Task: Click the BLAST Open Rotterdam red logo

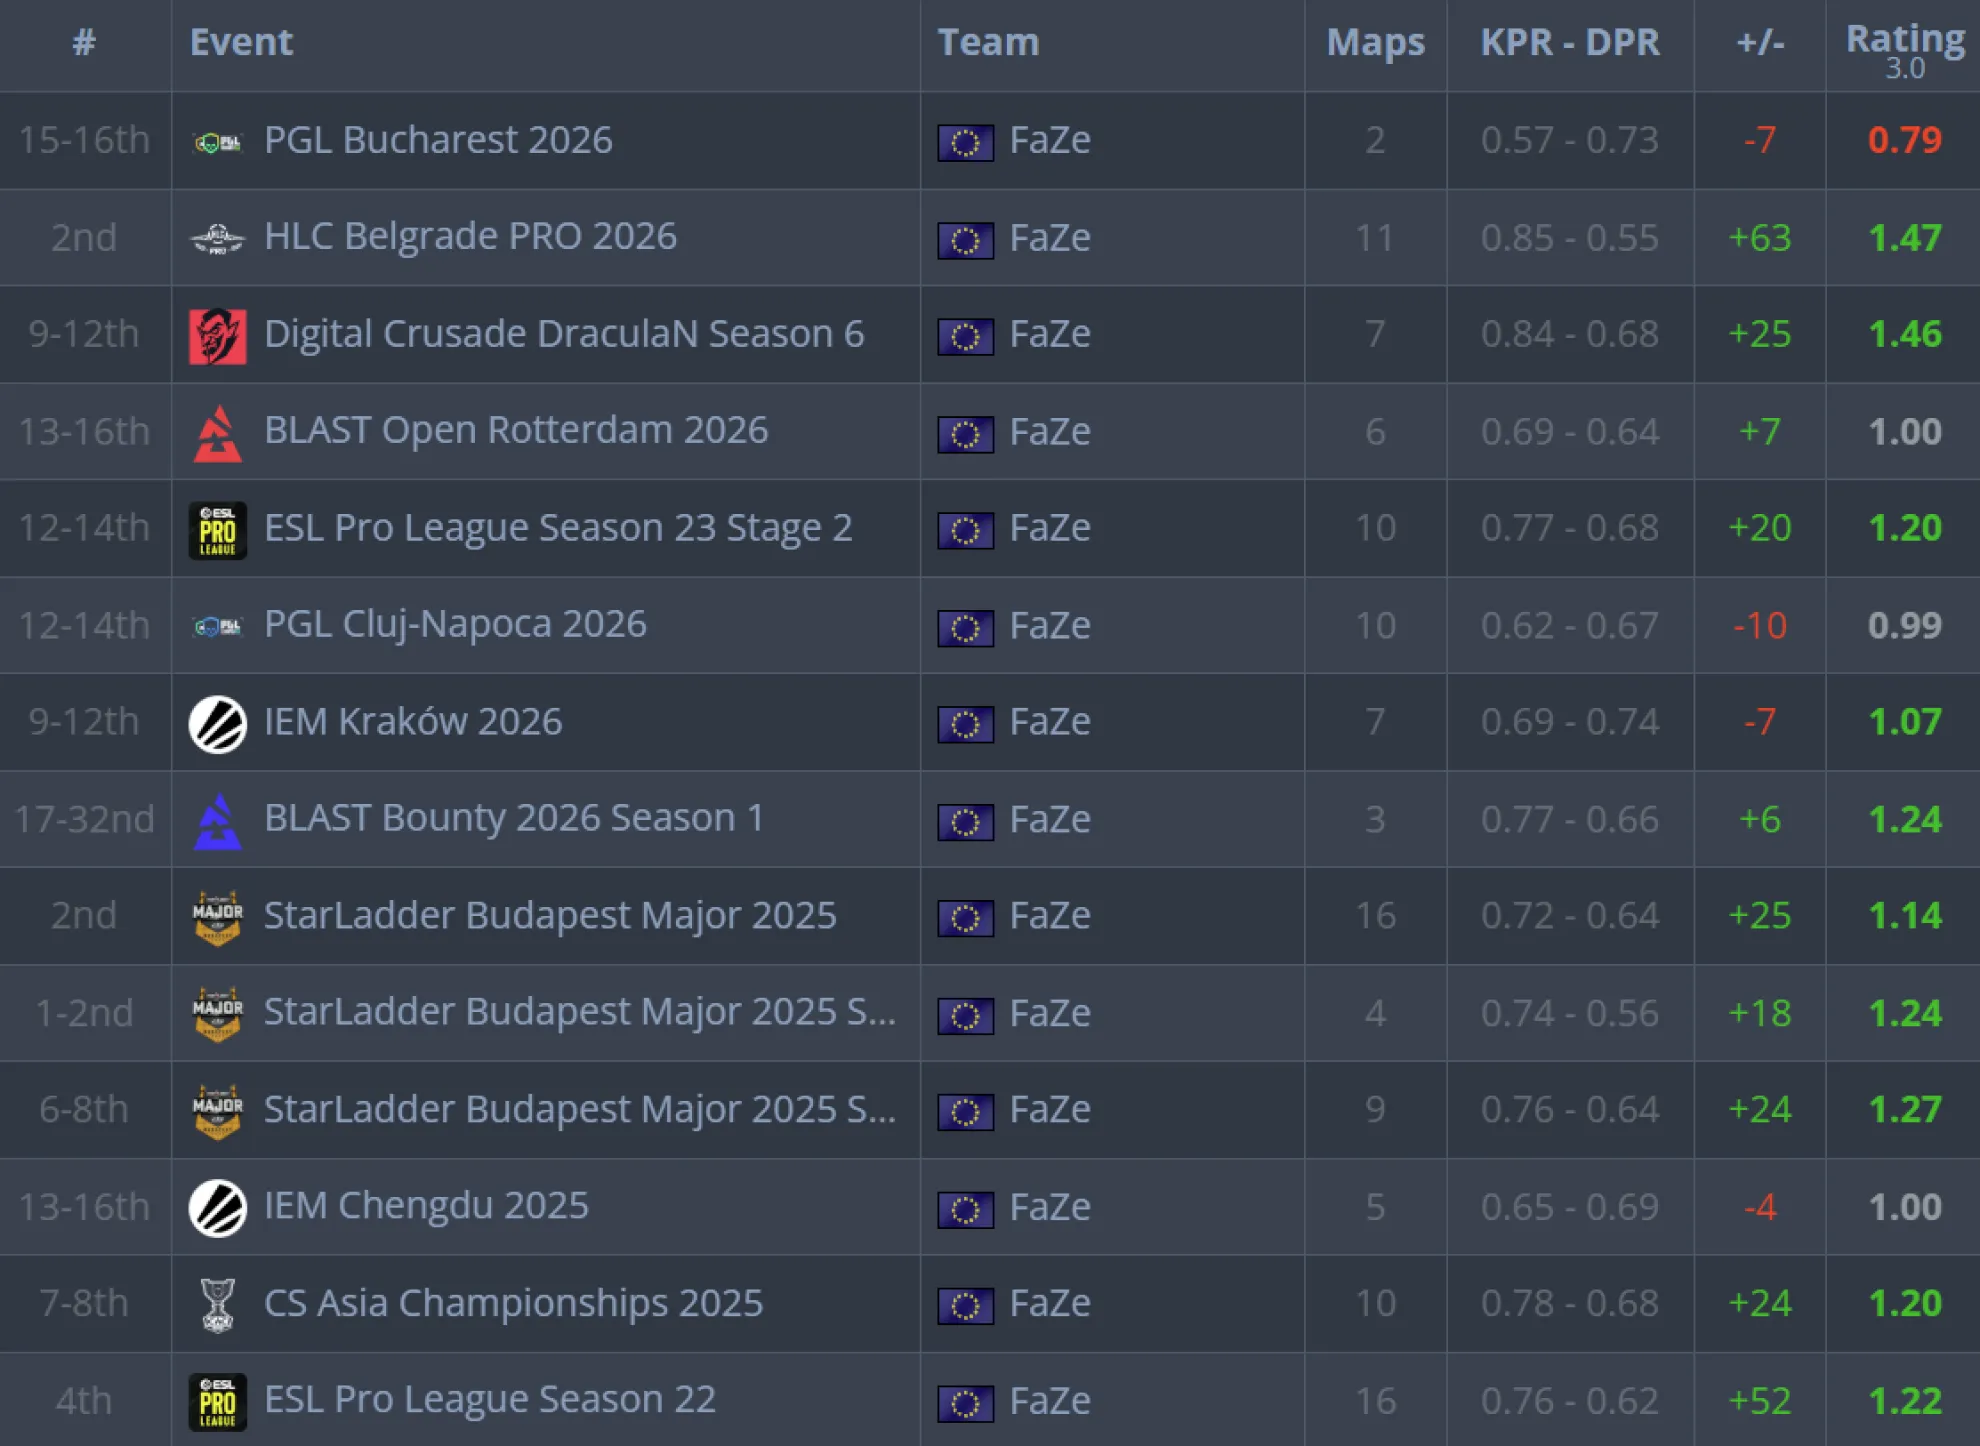Action: pos(217,433)
